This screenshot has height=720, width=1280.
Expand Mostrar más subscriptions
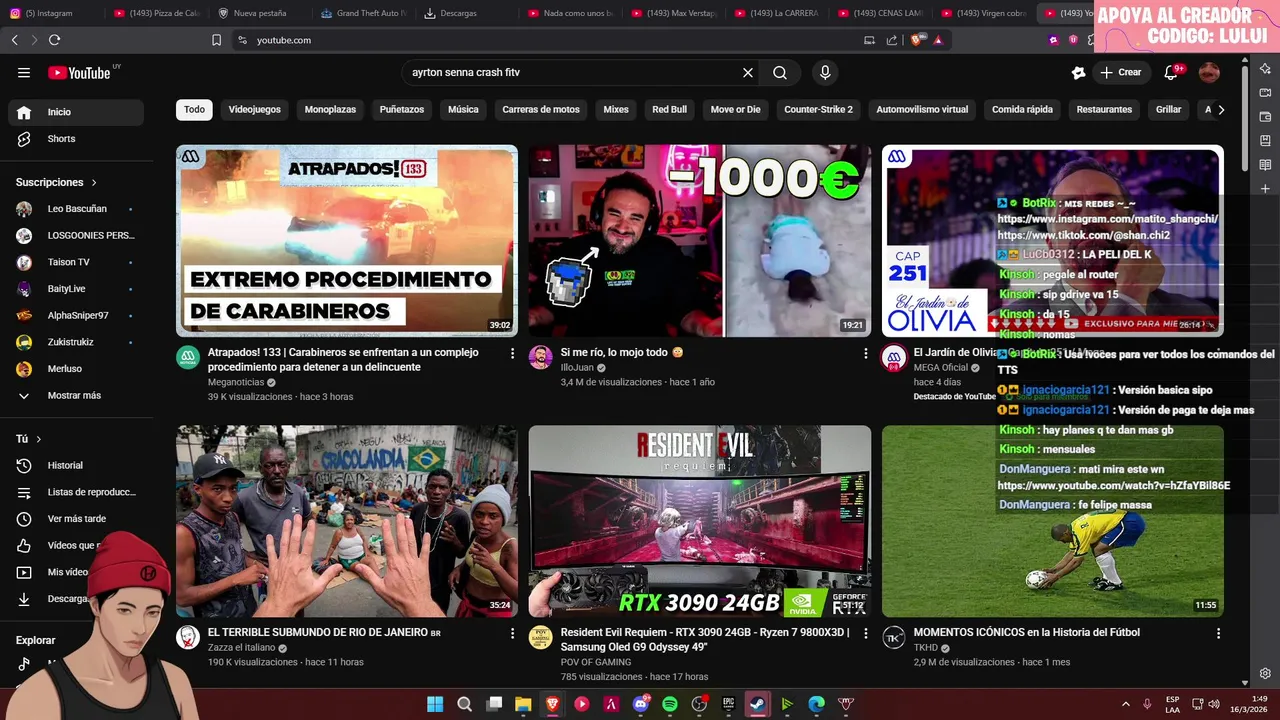74,395
